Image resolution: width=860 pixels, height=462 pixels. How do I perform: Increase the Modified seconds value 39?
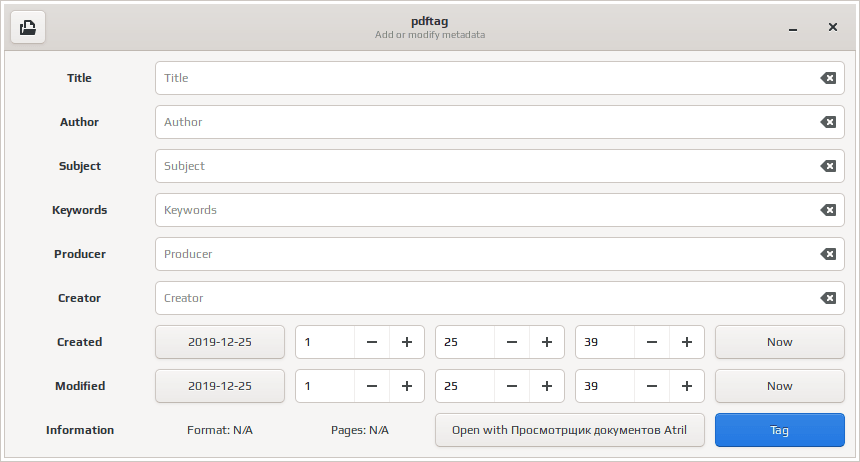[x=687, y=386]
